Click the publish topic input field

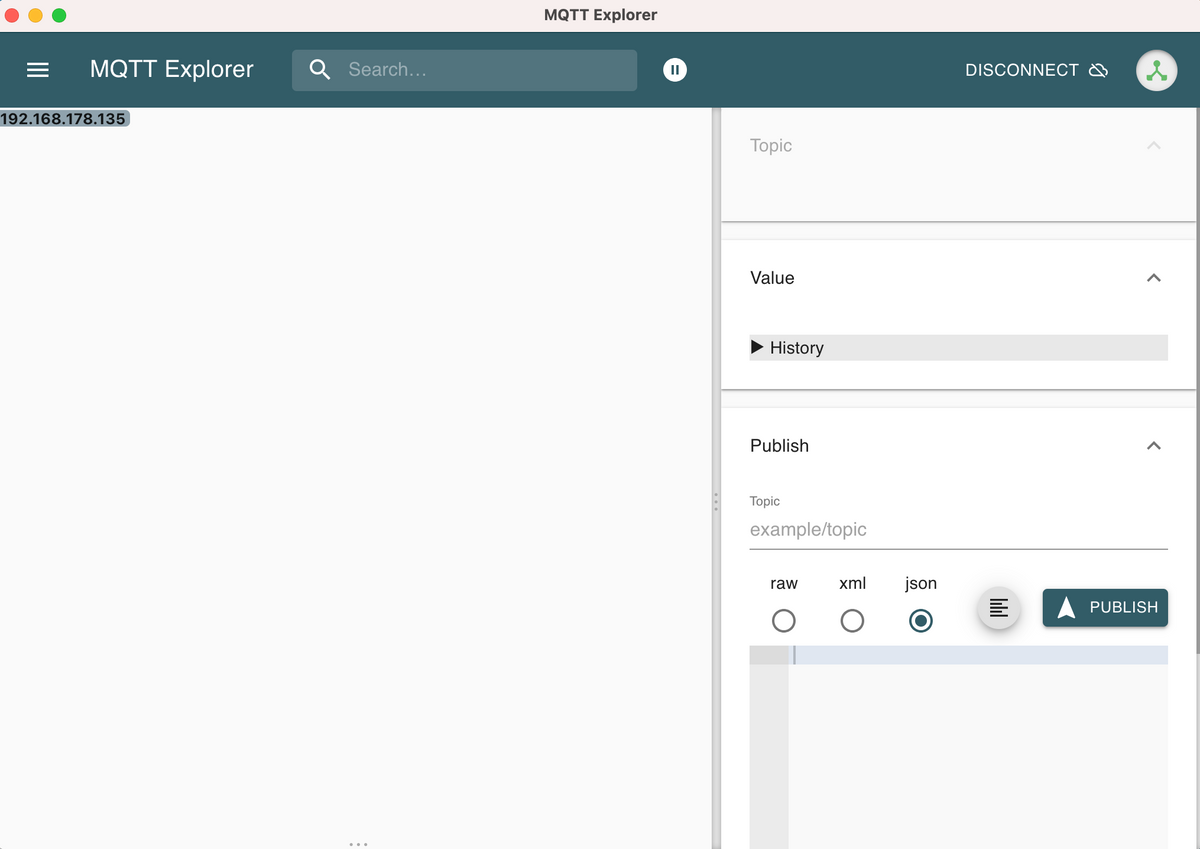[959, 530]
